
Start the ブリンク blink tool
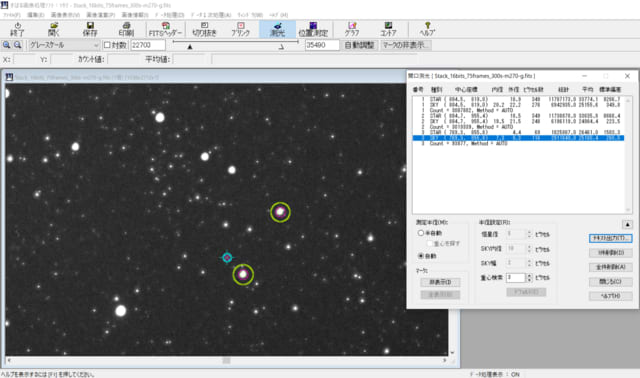[240, 29]
